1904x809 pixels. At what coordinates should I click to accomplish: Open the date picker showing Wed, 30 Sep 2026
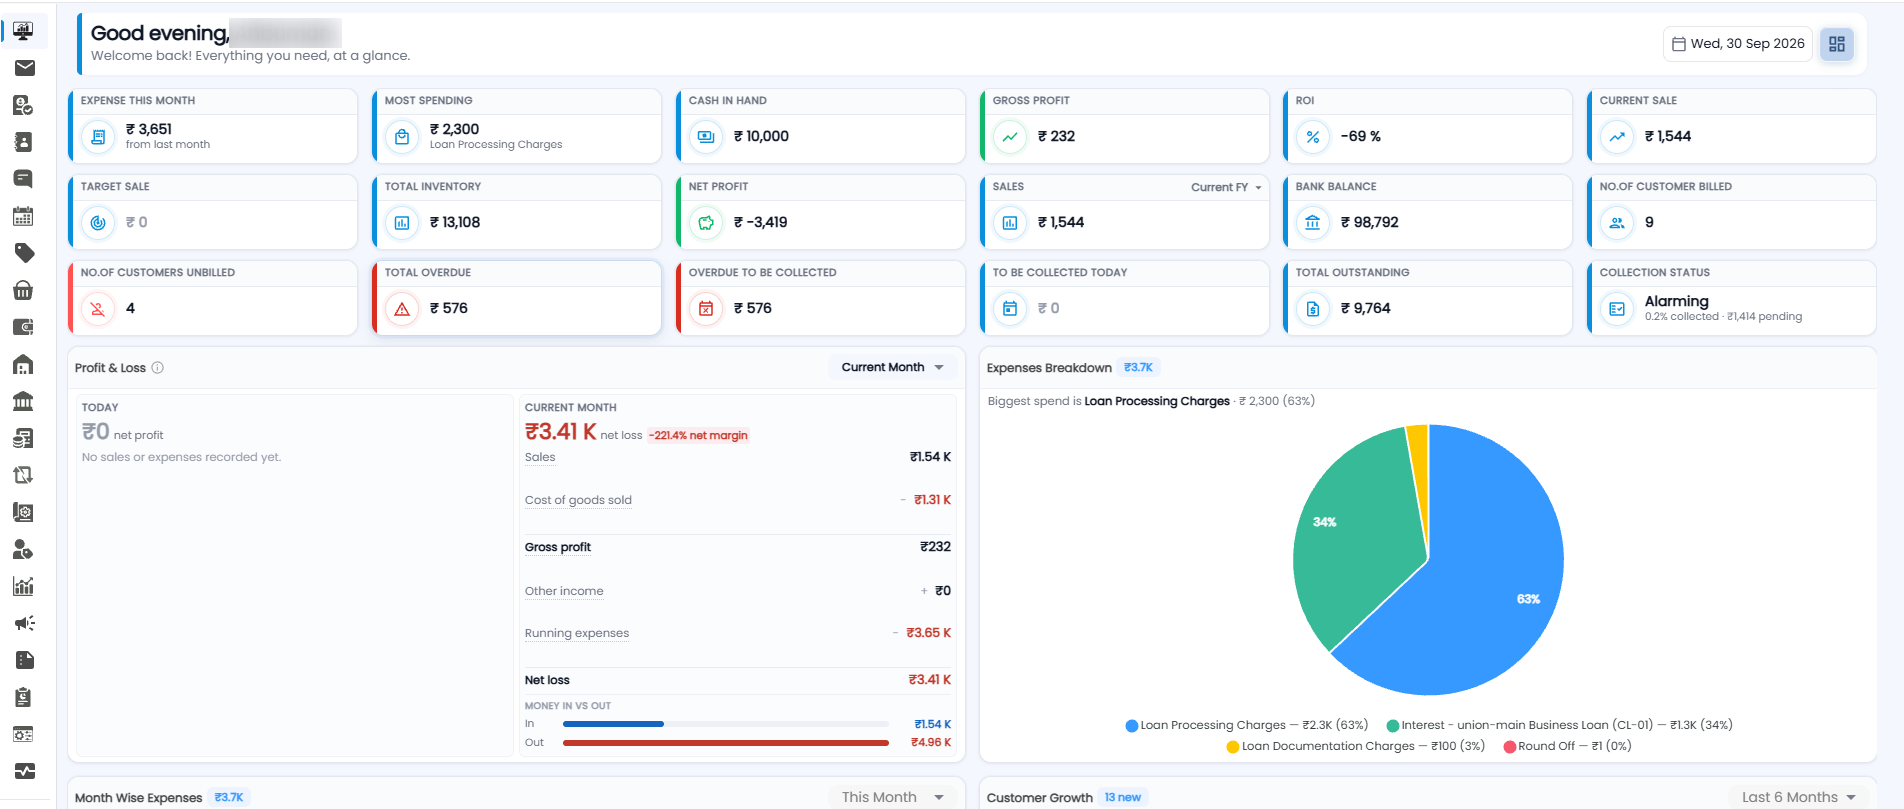(1738, 44)
